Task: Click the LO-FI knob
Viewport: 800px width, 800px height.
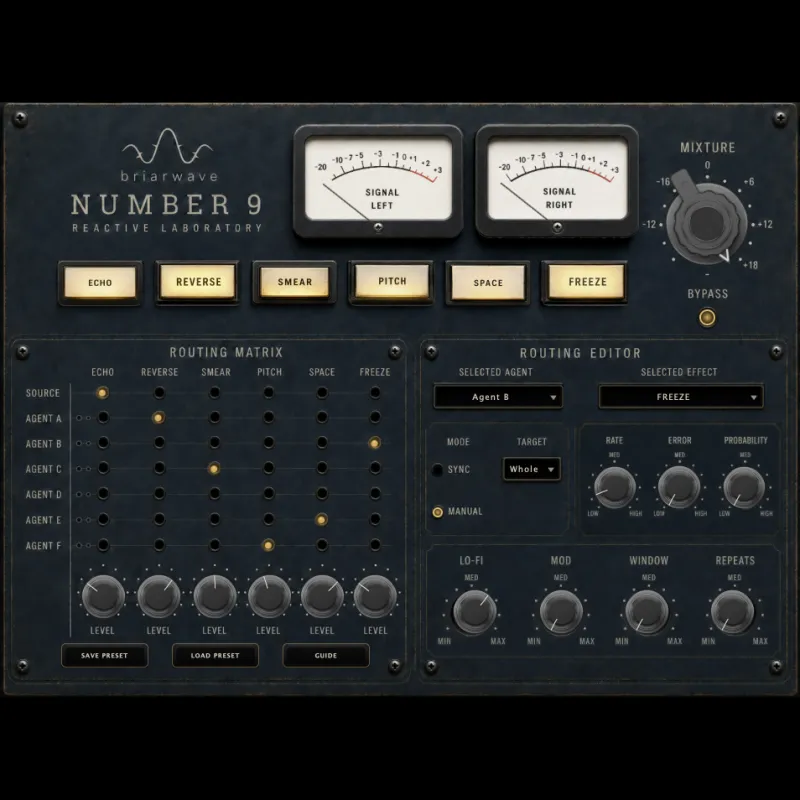Action: click(x=474, y=611)
